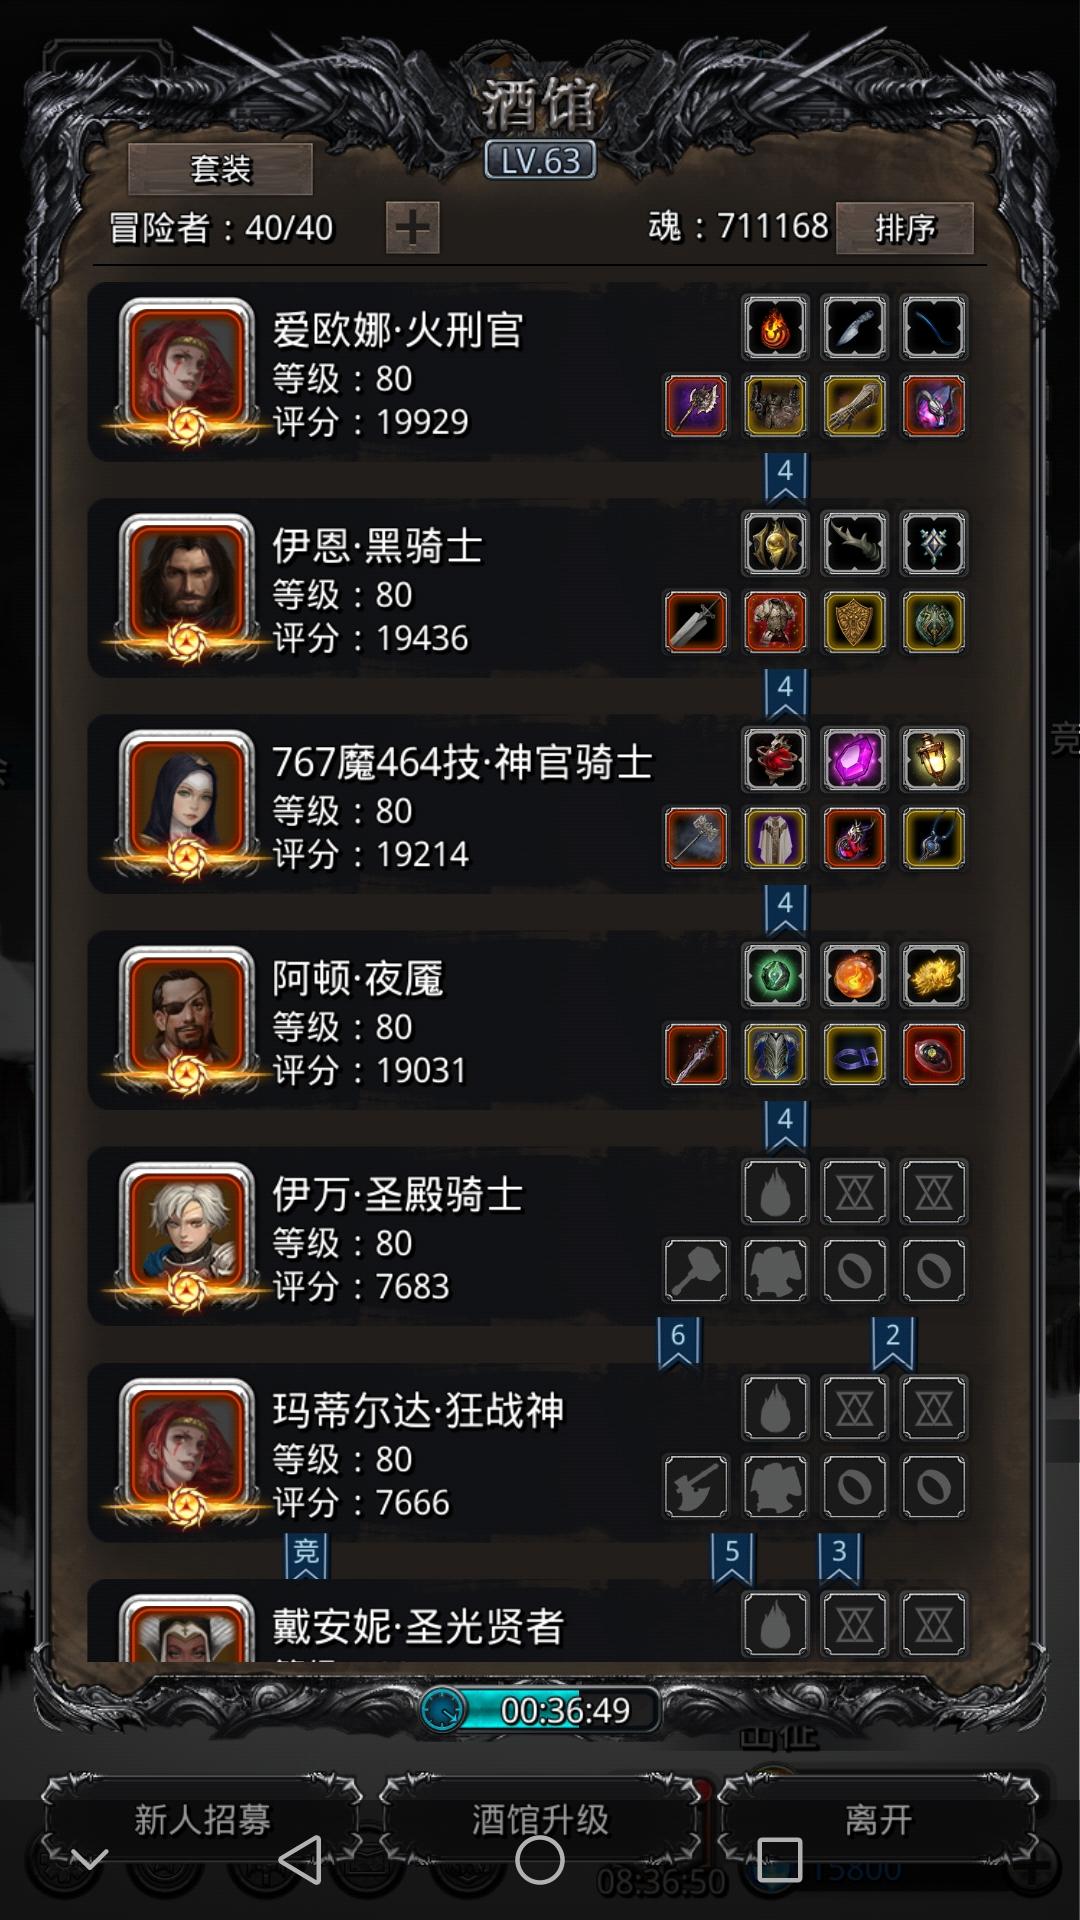Screen dimensions: 1080x1920
Task: Select the purple axe weapon of 爱欧娜·火刑官
Action: coord(696,406)
